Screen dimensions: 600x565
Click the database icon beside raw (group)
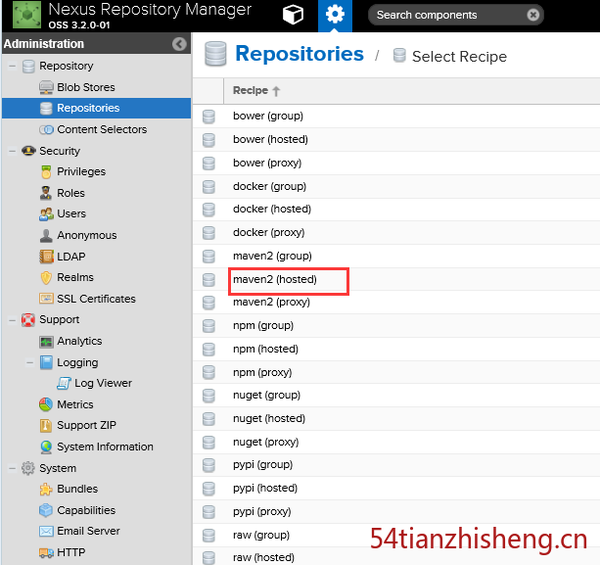pyautogui.click(x=209, y=536)
